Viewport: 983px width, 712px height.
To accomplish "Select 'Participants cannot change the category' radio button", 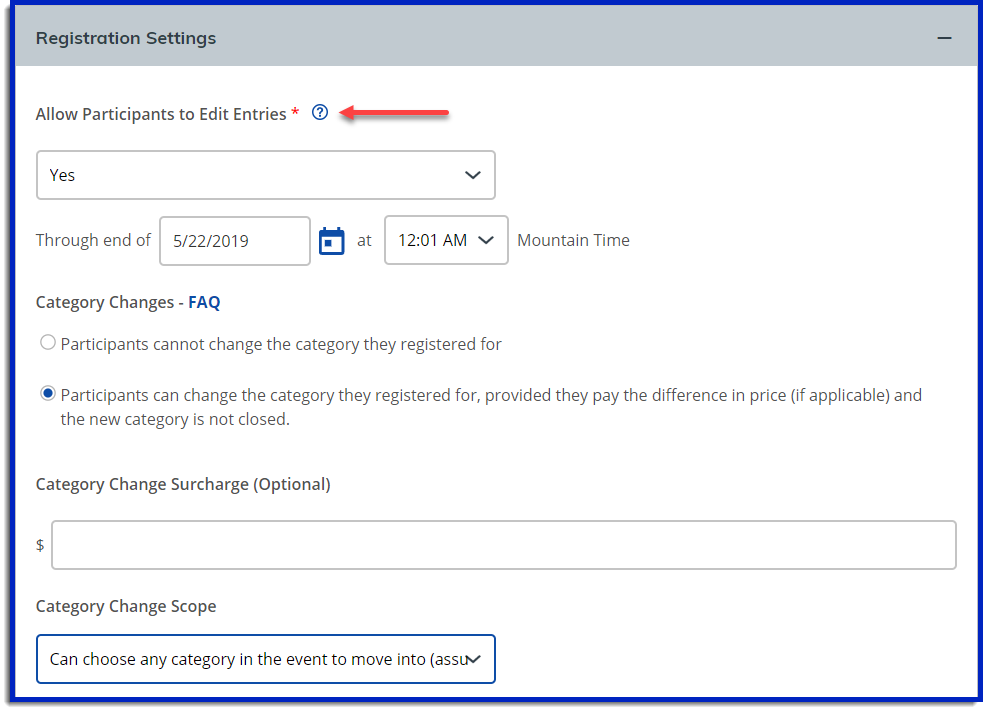I will [47, 343].
